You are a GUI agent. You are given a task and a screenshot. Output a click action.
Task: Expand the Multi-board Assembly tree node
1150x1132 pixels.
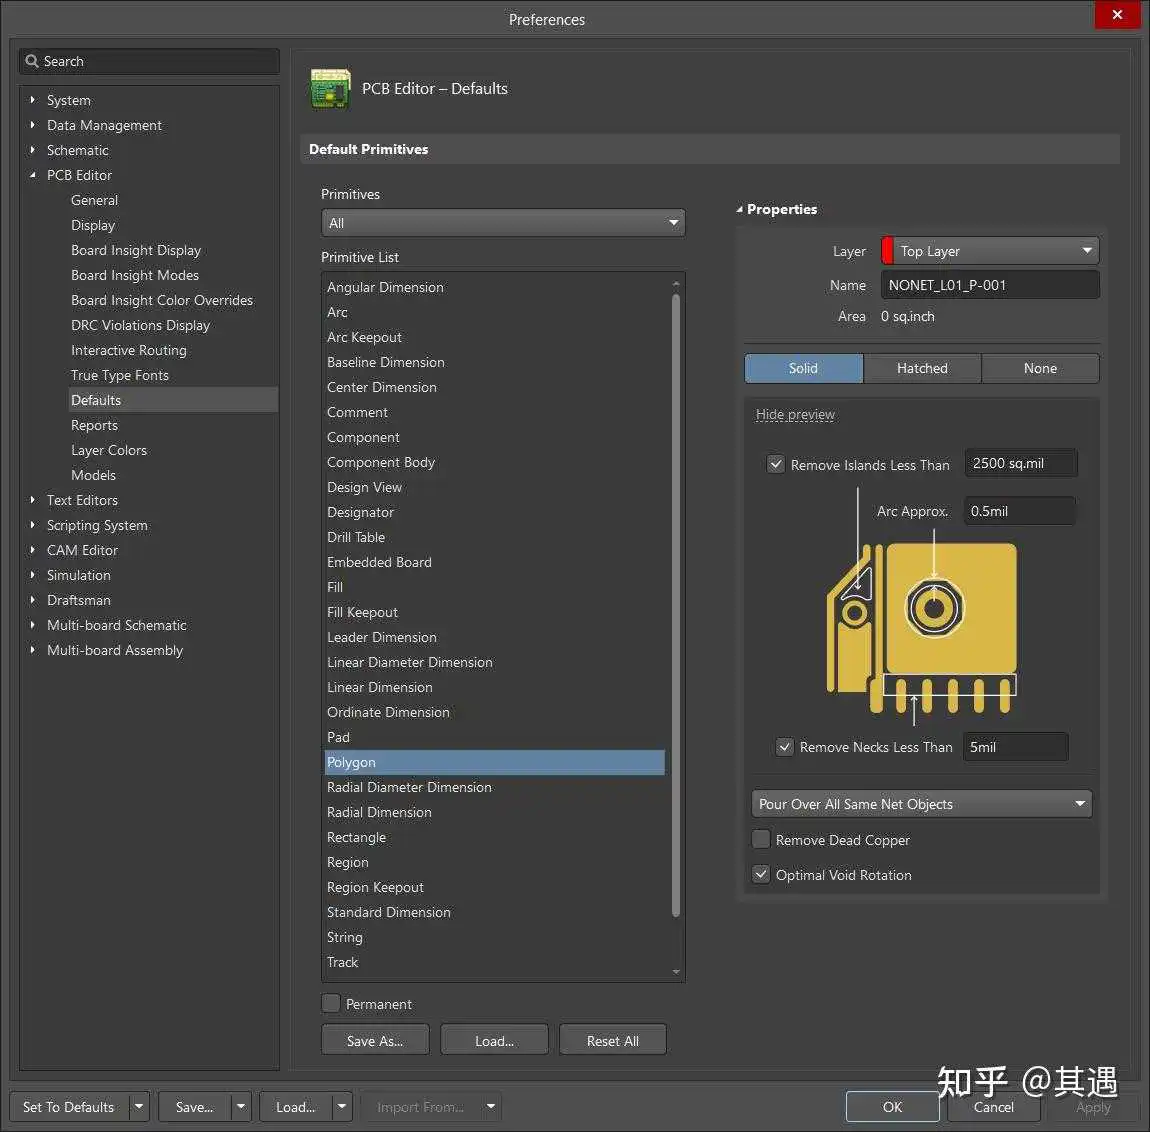pyautogui.click(x=32, y=649)
